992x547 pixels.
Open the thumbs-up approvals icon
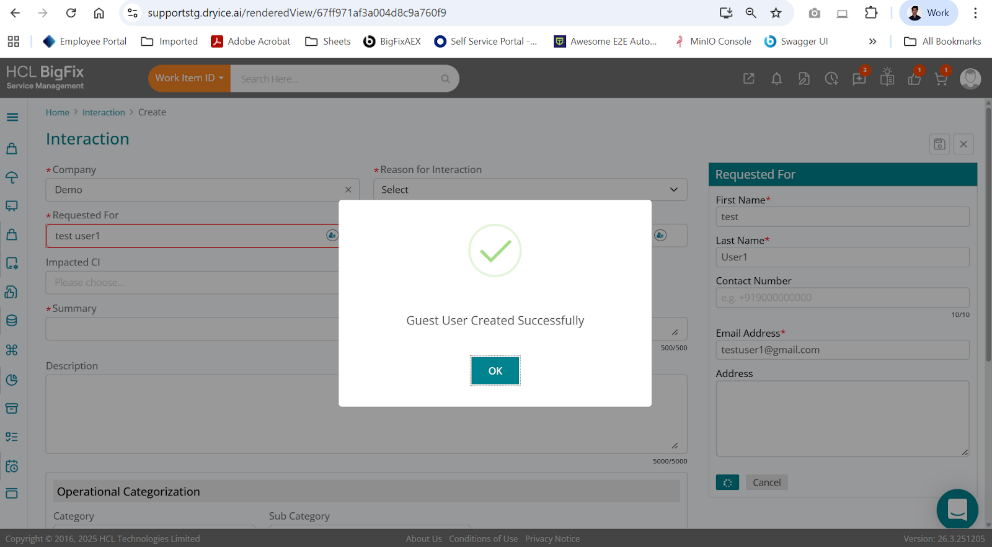(x=915, y=78)
